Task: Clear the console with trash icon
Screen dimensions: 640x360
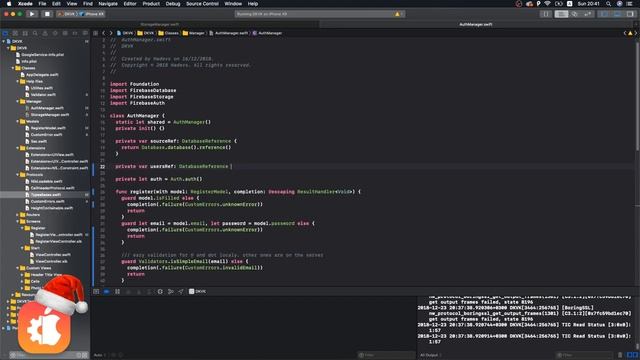Action: (620, 355)
